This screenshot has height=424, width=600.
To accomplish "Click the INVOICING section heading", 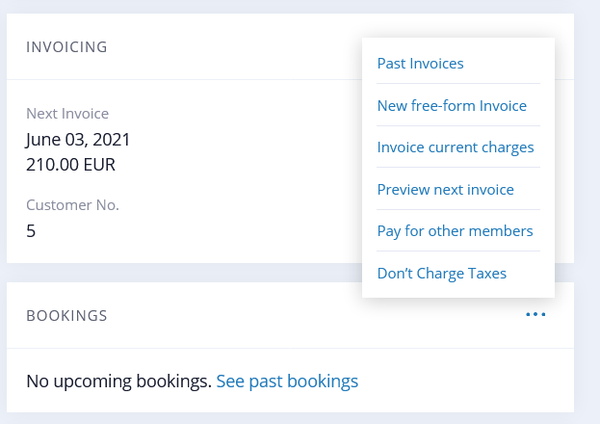I will [67, 47].
